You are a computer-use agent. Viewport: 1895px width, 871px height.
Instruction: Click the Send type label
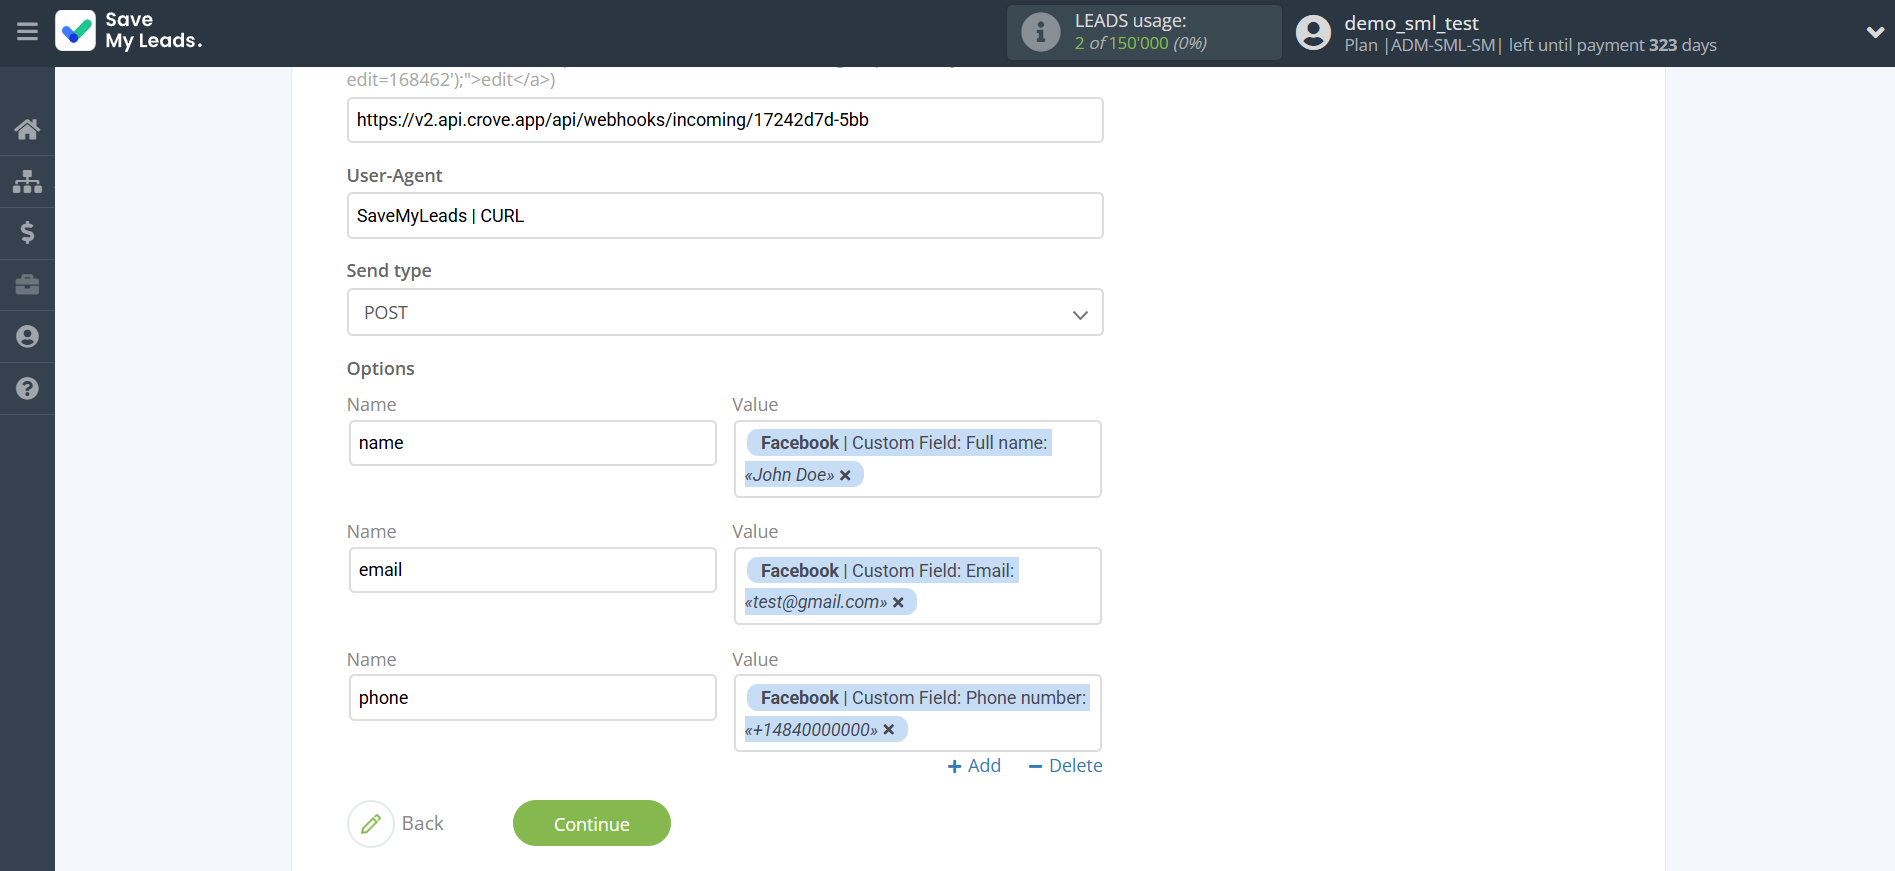click(389, 271)
